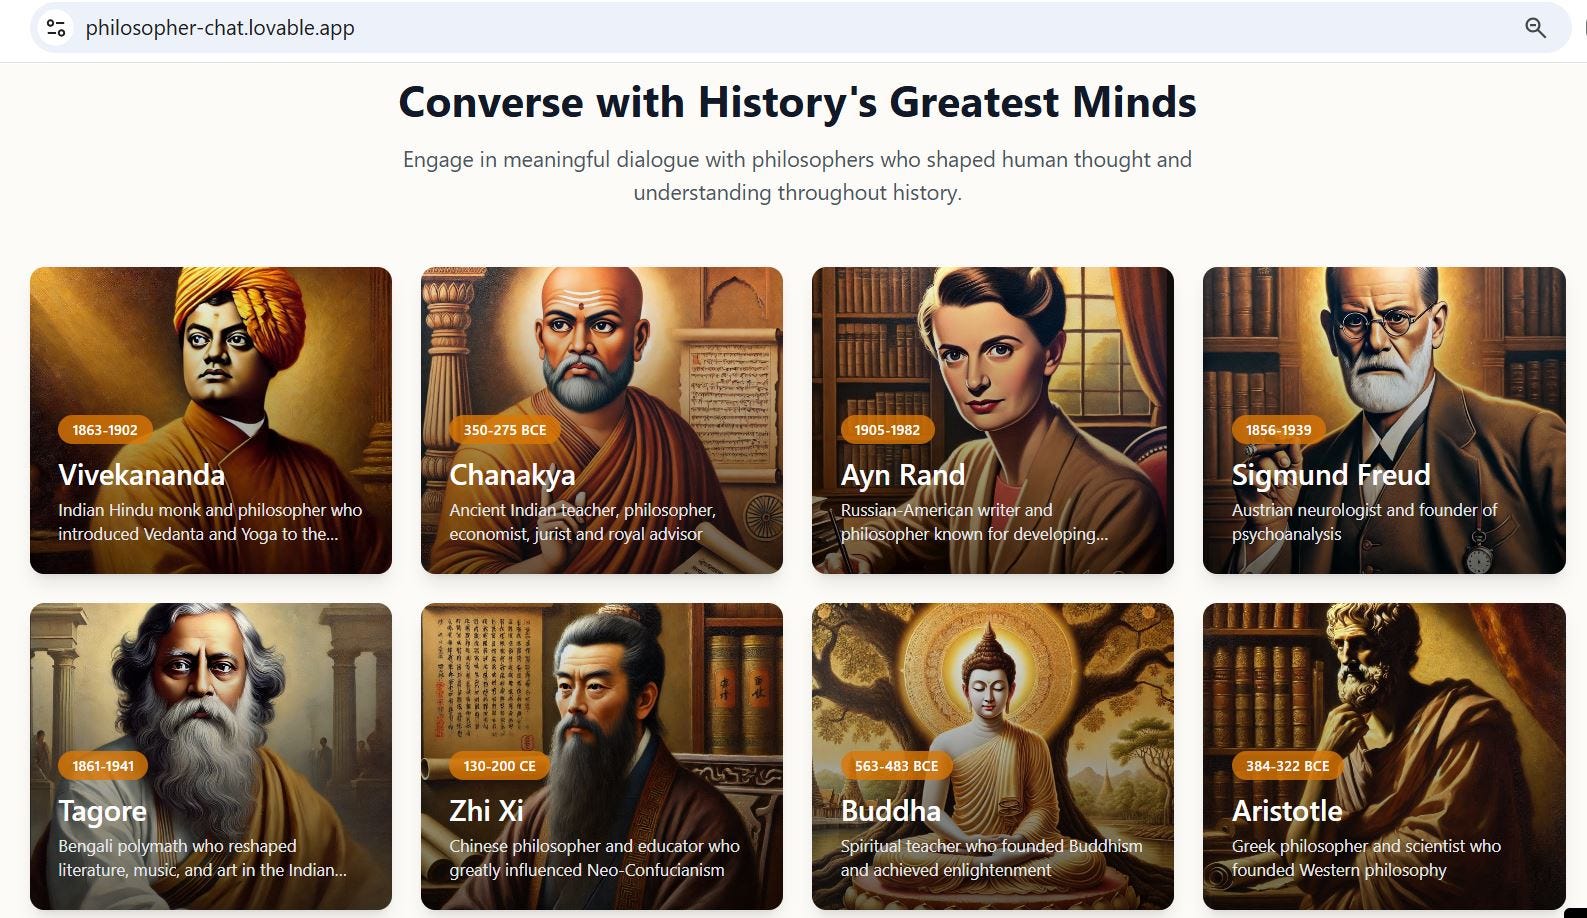
Task: Open the Buddha philosopher card
Action: 993,756
